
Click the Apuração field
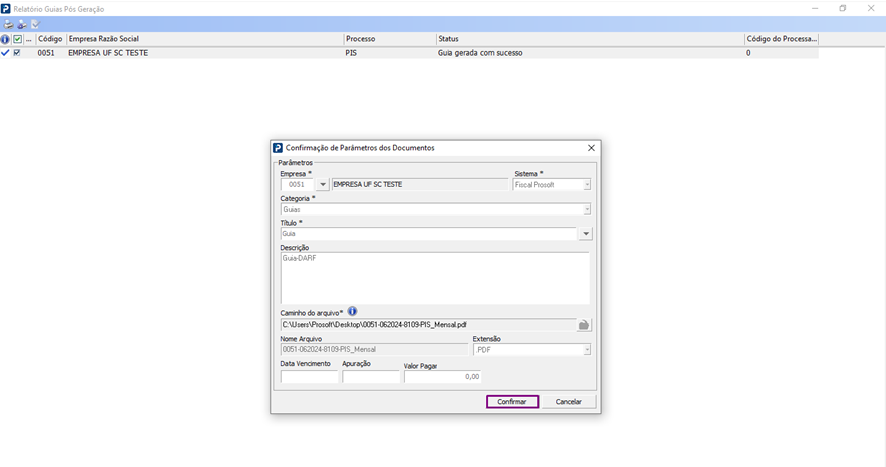(x=371, y=377)
